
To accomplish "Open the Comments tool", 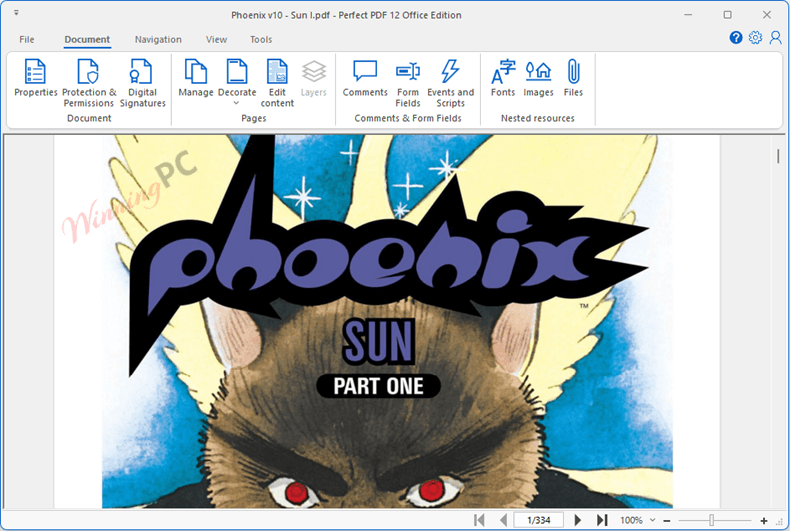I will pyautogui.click(x=365, y=78).
